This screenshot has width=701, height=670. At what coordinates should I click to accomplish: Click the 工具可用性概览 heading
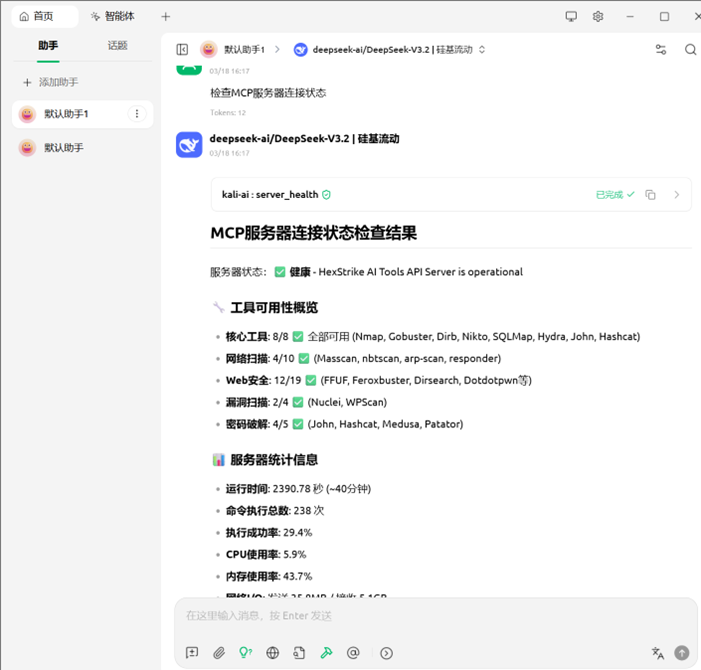point(274,308)
